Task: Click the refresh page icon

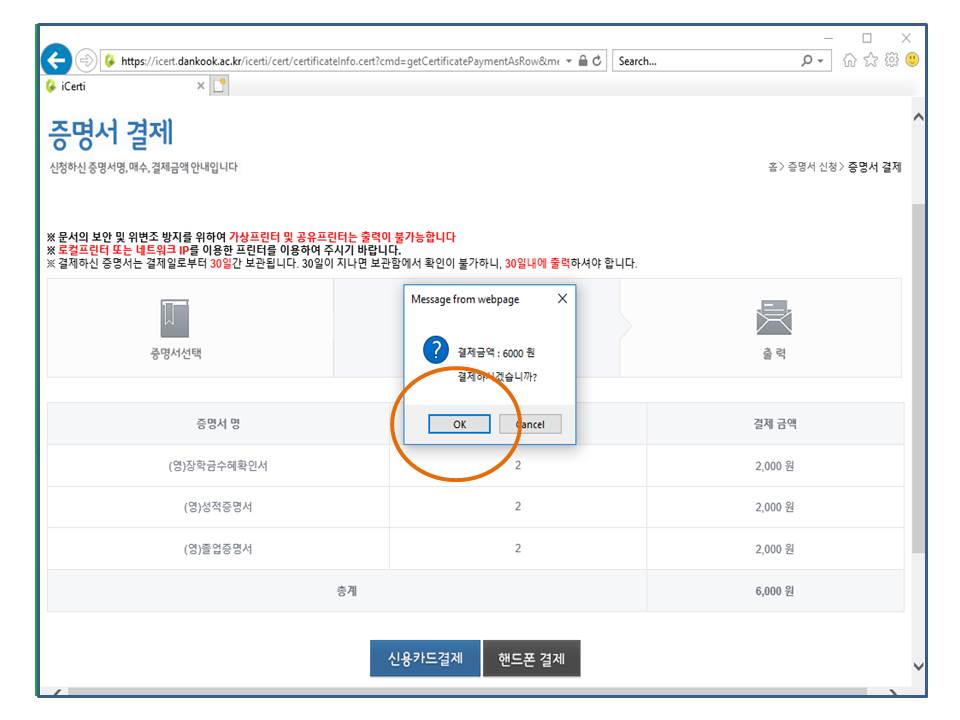Action: 597,61
